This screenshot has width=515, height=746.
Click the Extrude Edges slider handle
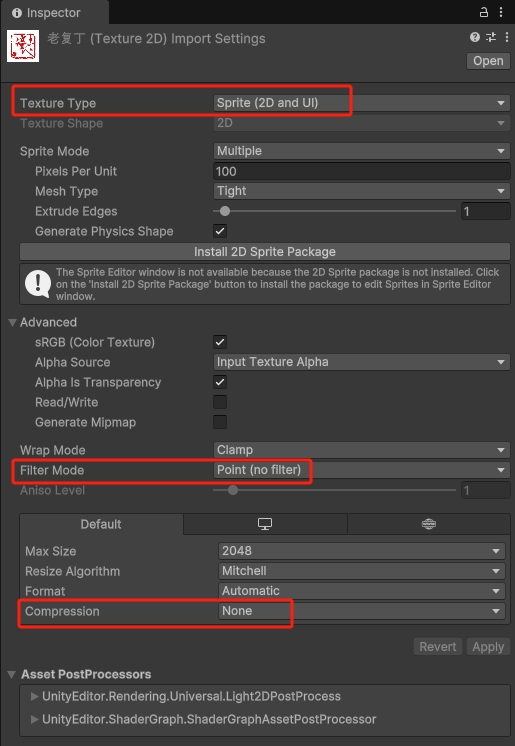tap(225, 211)
